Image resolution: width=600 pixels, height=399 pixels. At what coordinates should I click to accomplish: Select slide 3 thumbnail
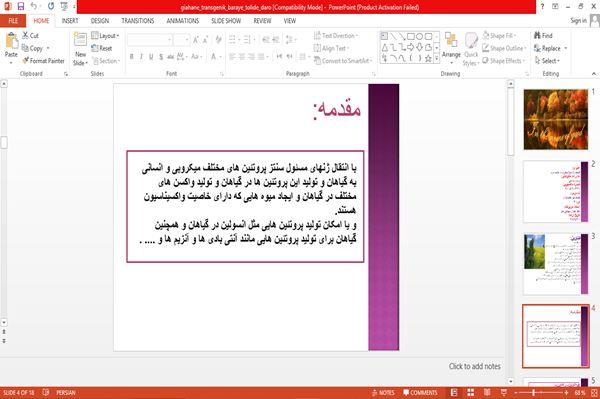pyautogui.click(x=556, y=264)
